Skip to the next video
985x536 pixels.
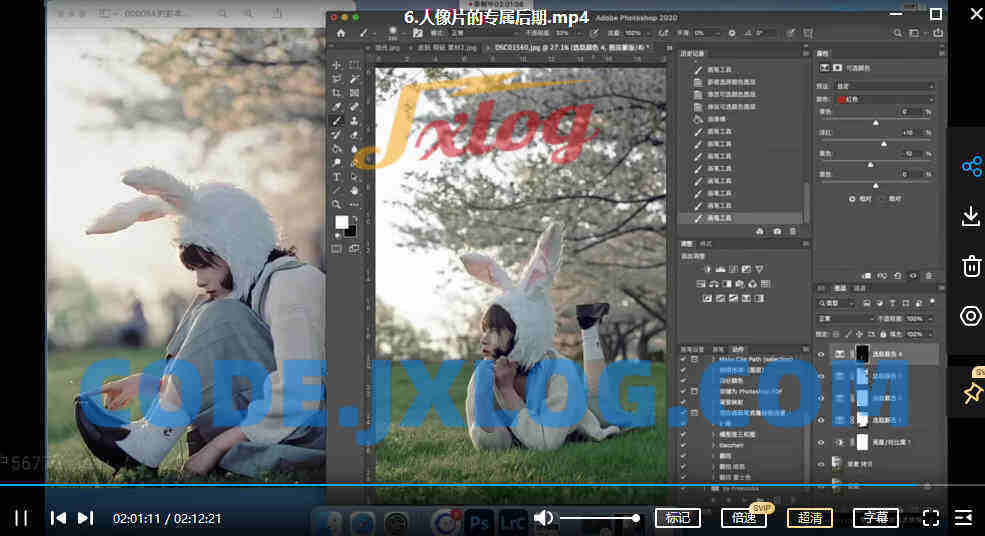pos(86,517)
